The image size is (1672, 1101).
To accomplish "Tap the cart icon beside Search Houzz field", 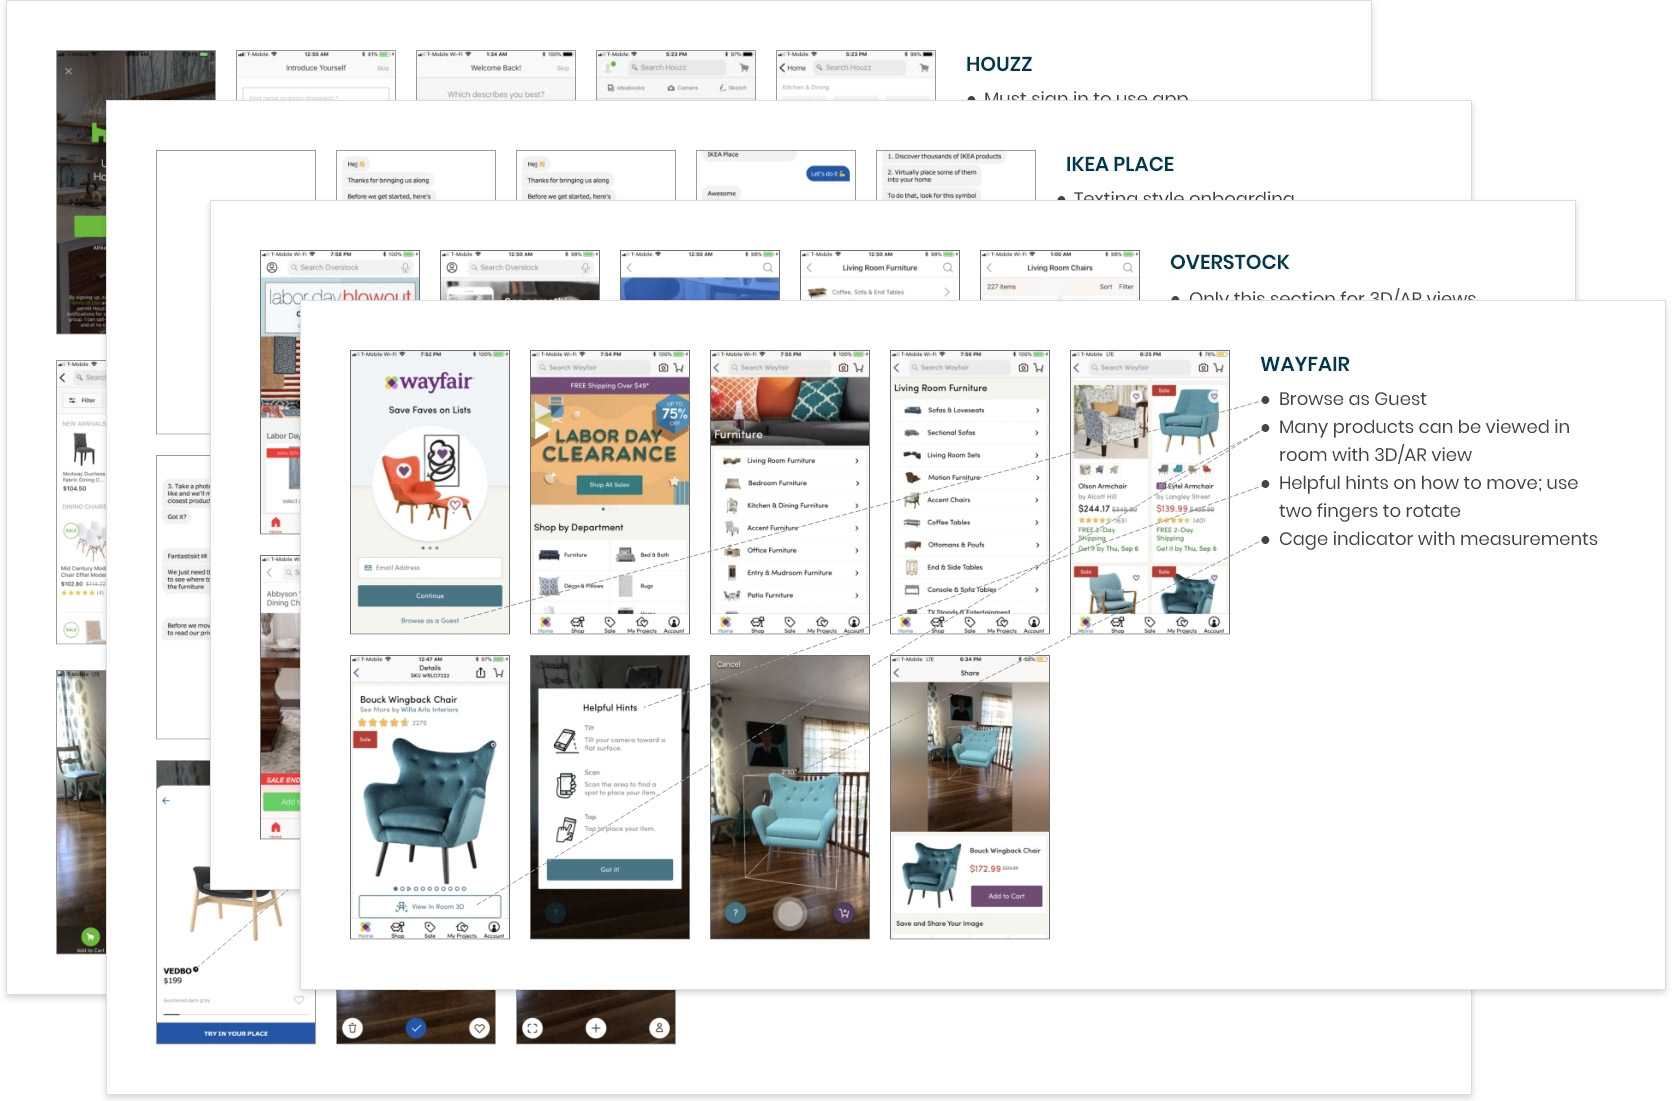I will [x=743, y=67].
